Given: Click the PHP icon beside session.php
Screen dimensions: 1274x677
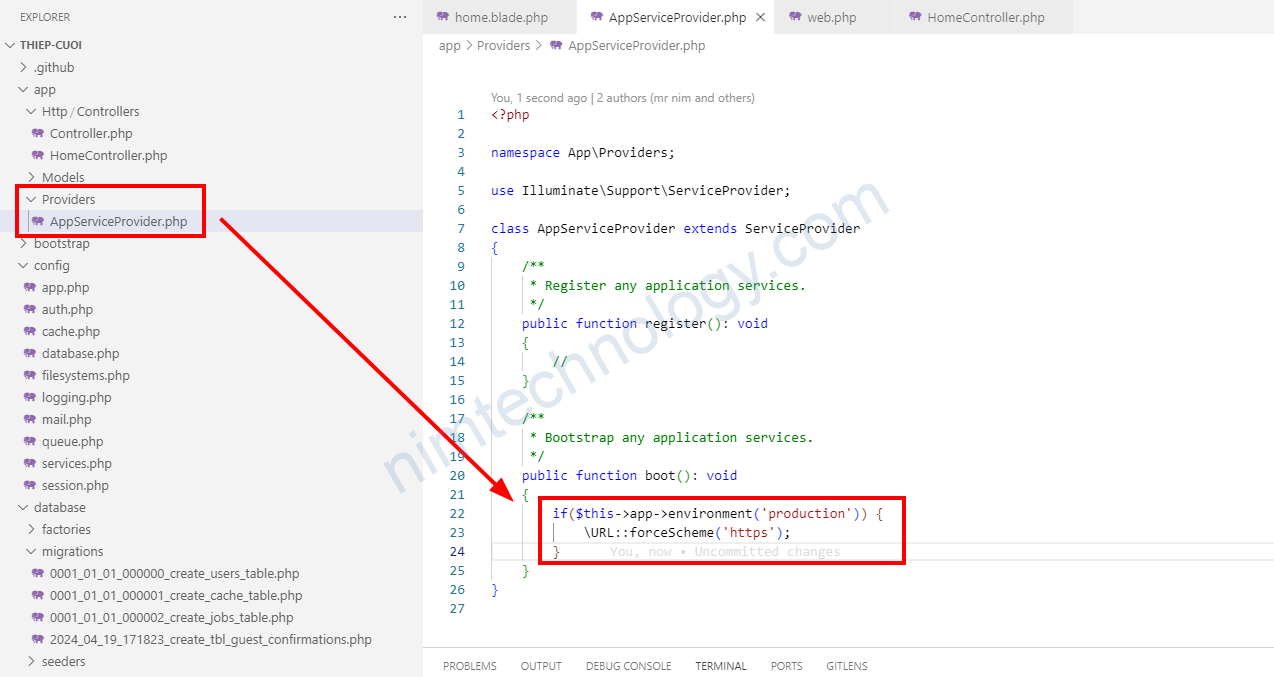Looking at the screenshot, I should point(30,485).
